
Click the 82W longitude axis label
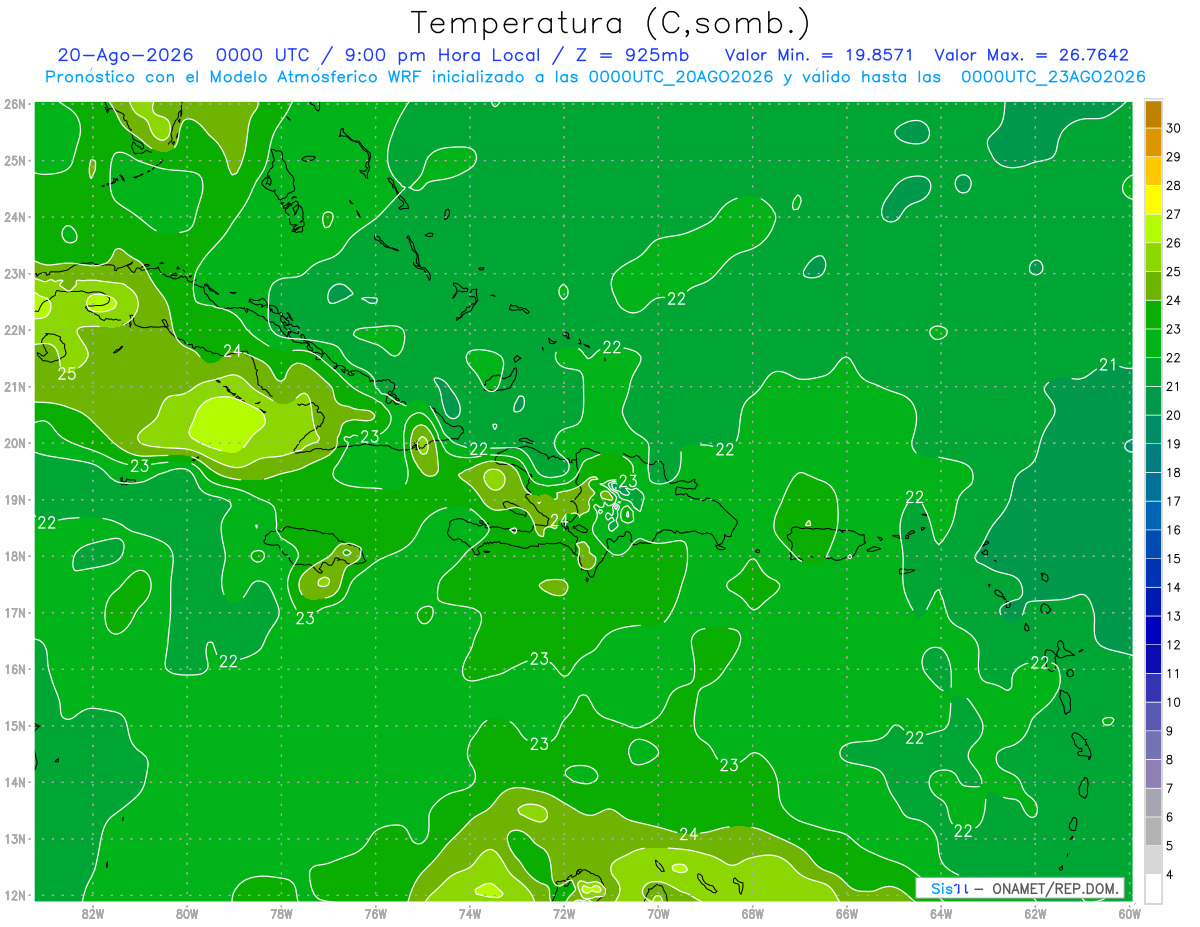click(x=93, y=913)
